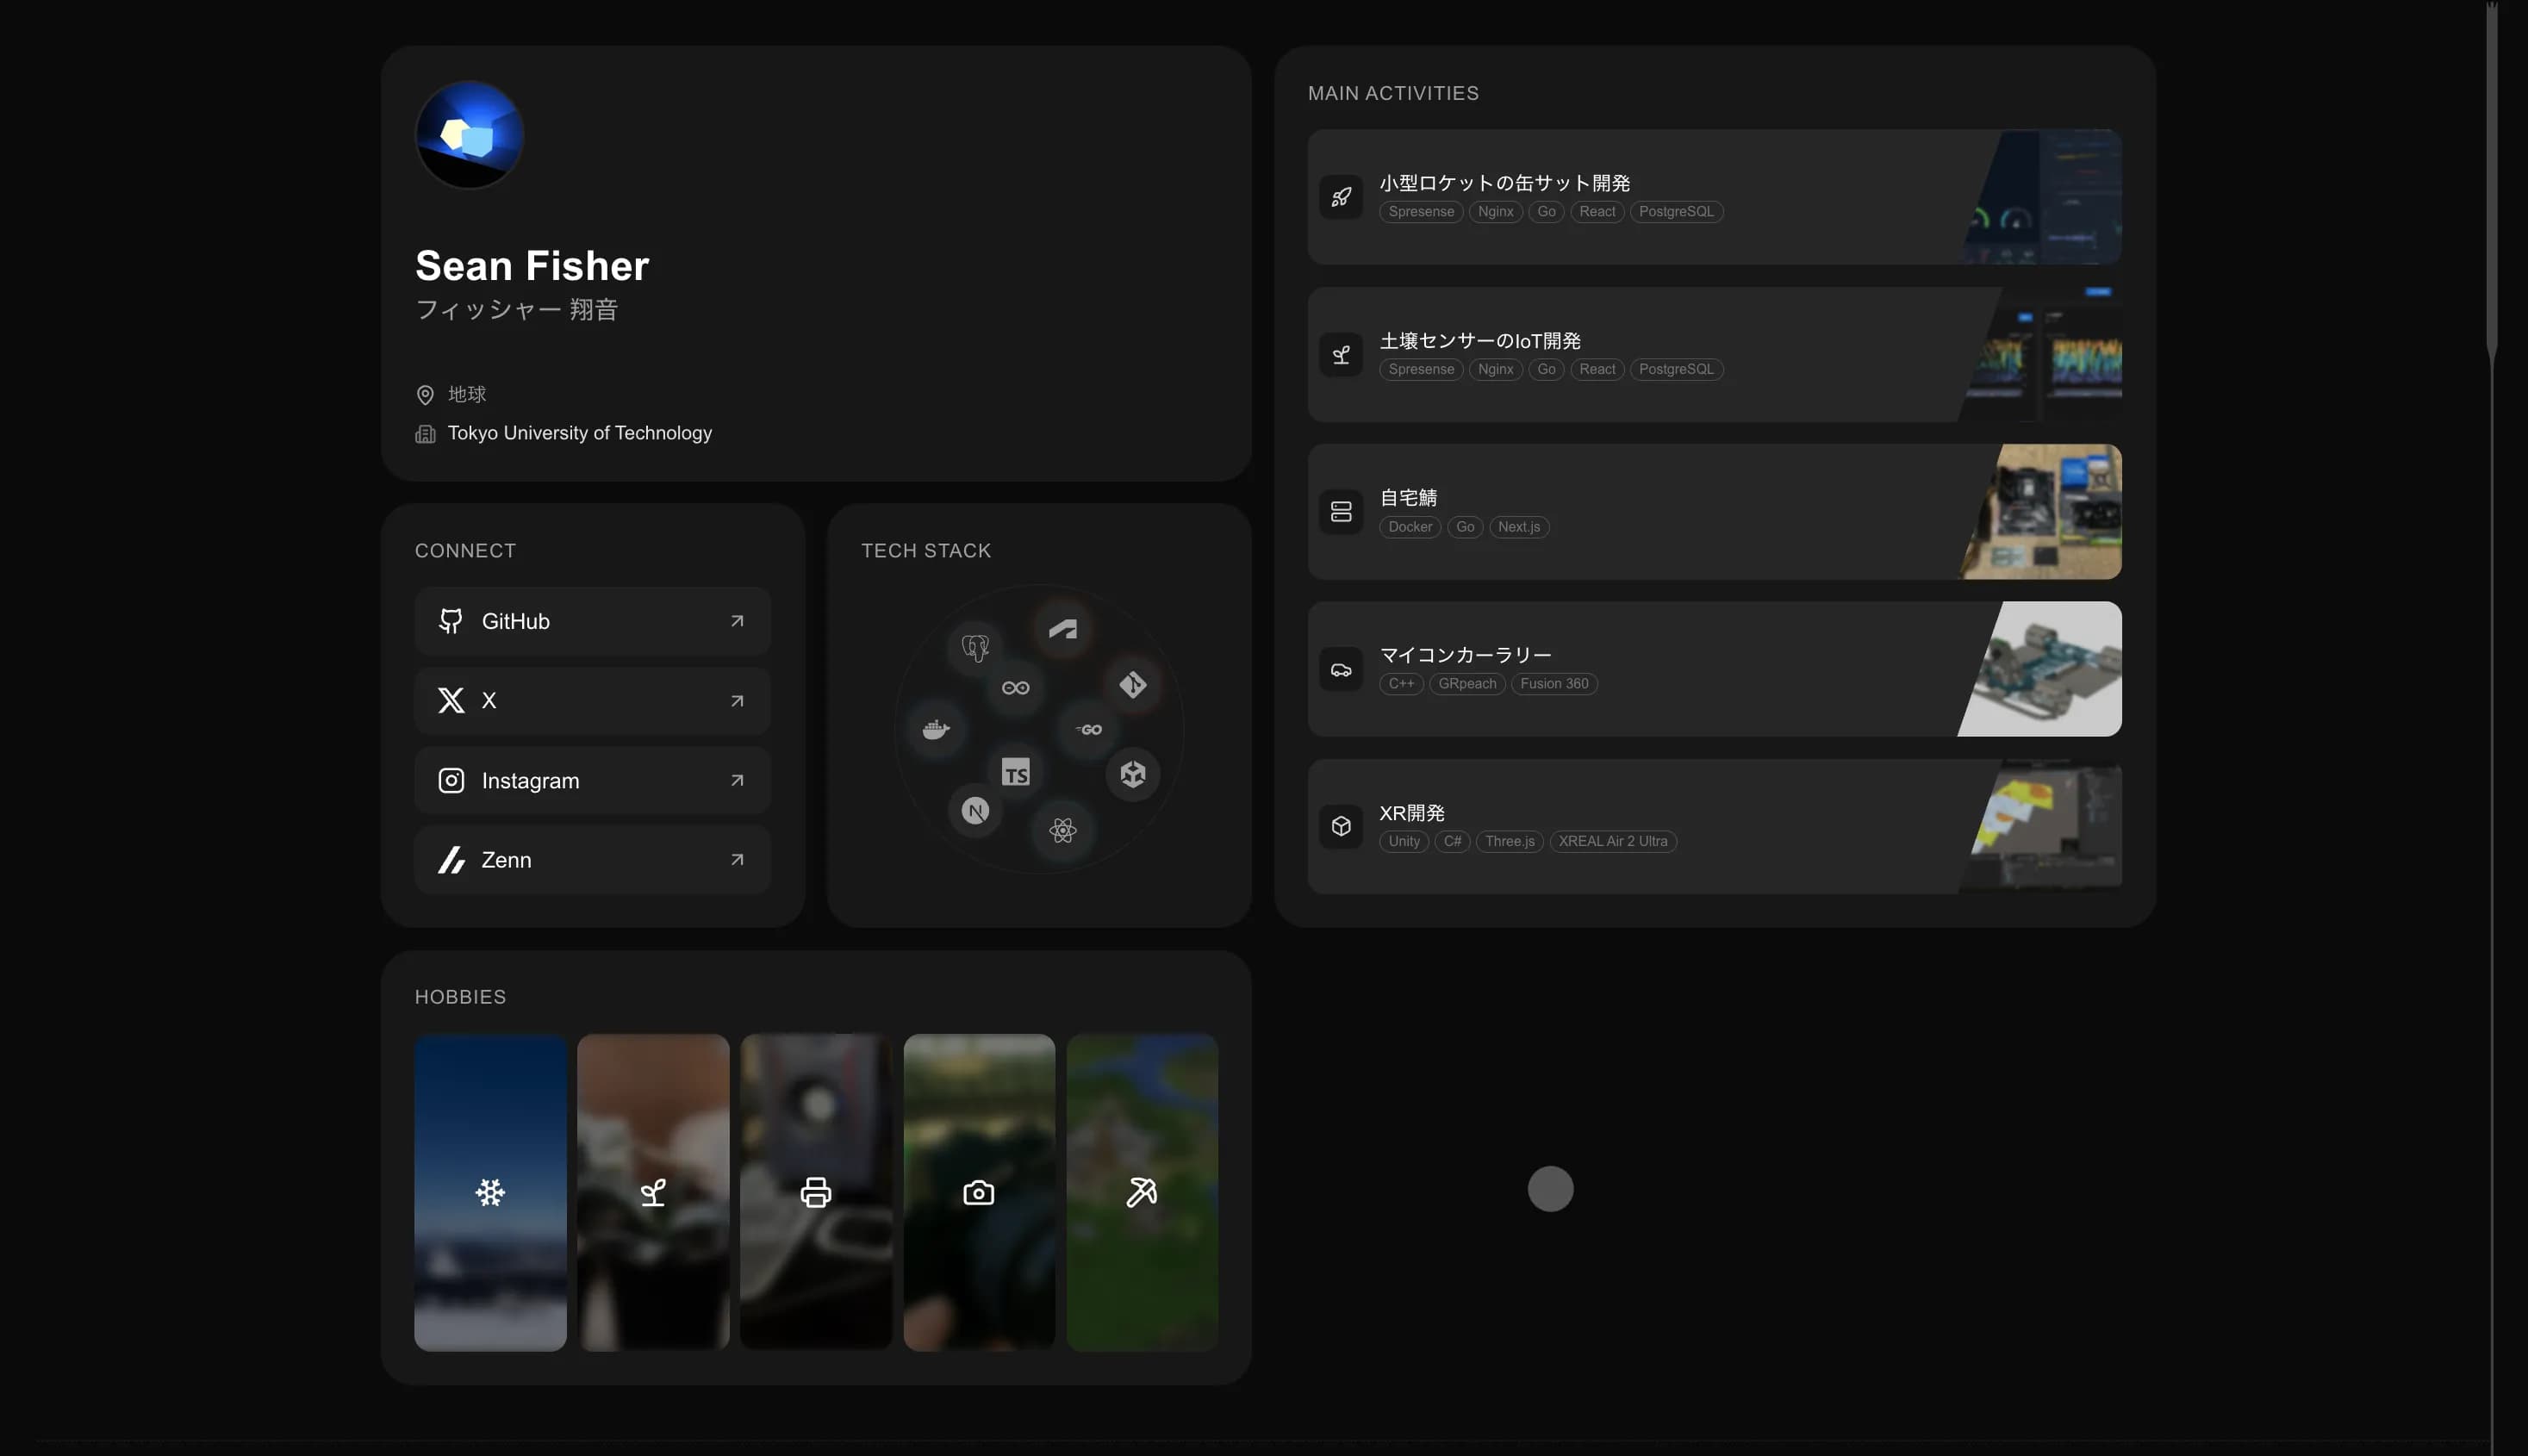
Task: Click the Next.js icon in tech stack
Action: [x=977, y=810]
